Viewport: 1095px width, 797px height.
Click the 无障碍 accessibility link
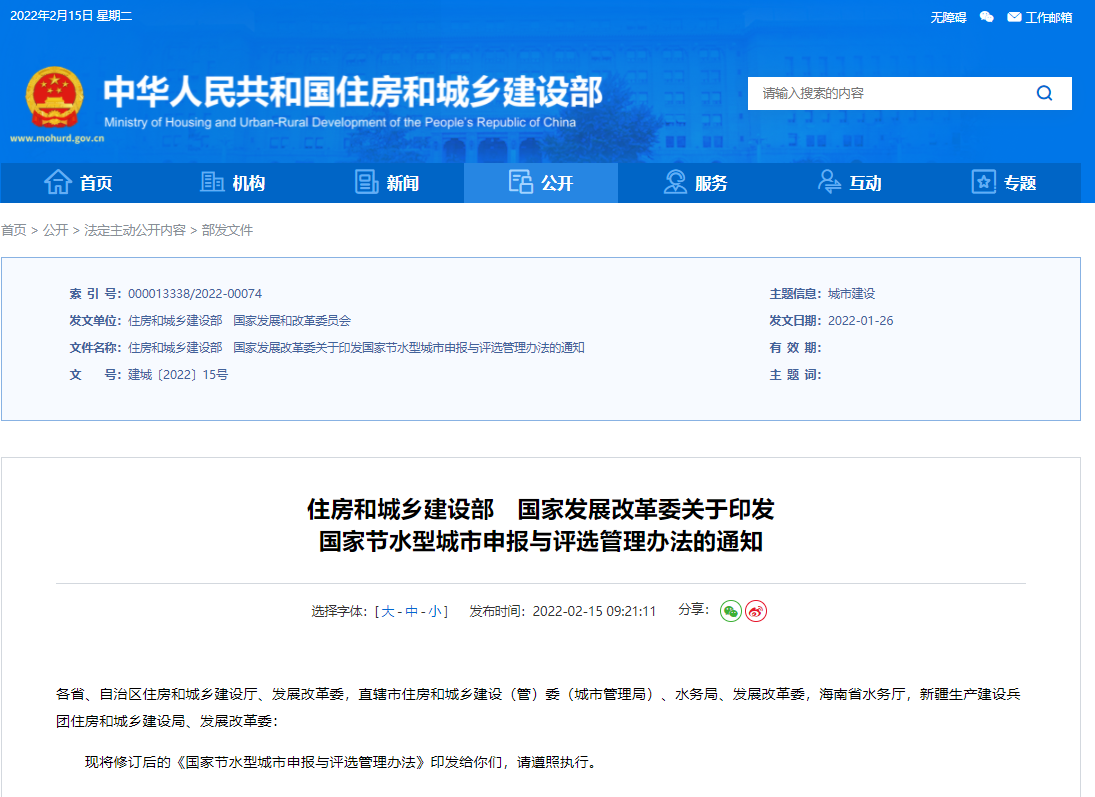[x=948, y=17]
